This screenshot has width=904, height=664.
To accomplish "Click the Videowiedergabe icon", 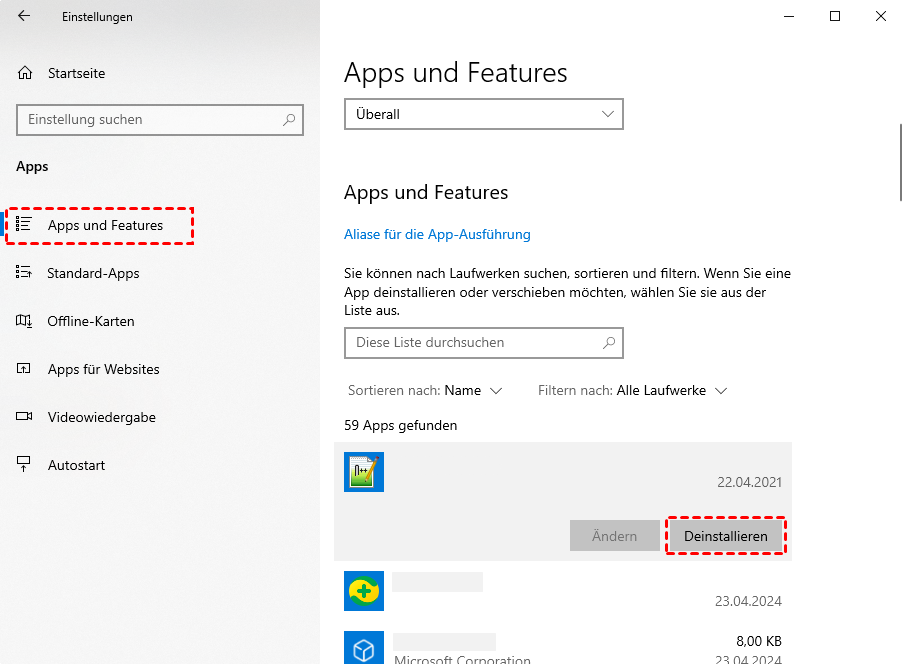I will (24, 417).
